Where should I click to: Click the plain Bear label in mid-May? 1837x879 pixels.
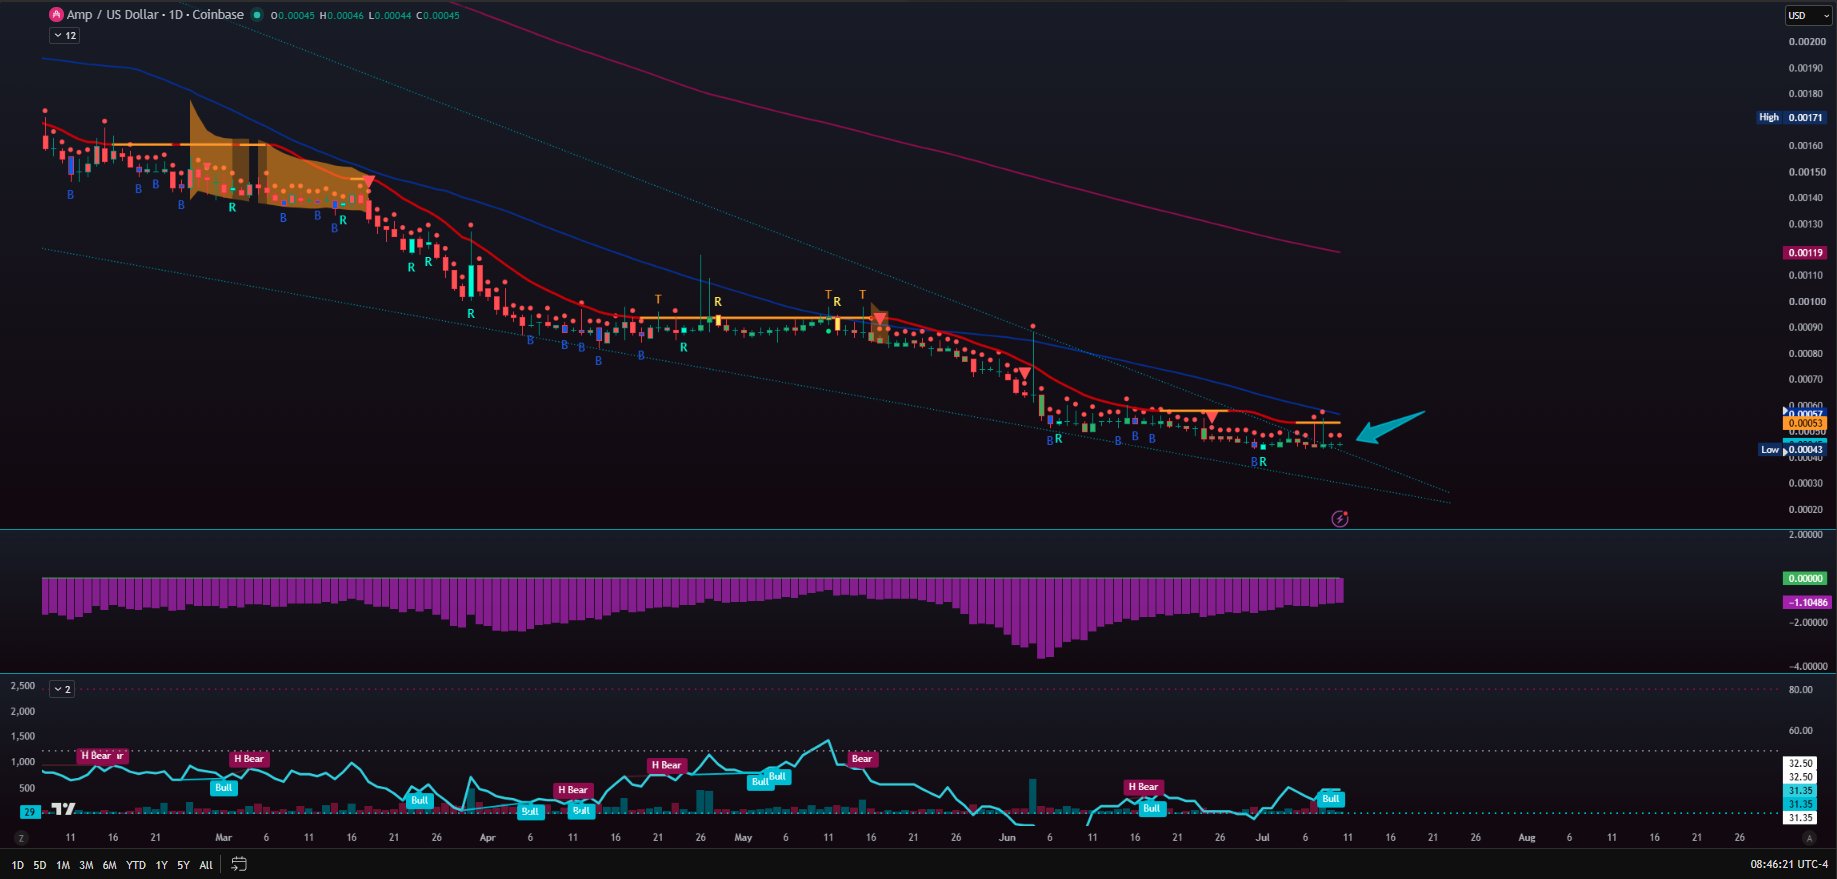point(862,759)
